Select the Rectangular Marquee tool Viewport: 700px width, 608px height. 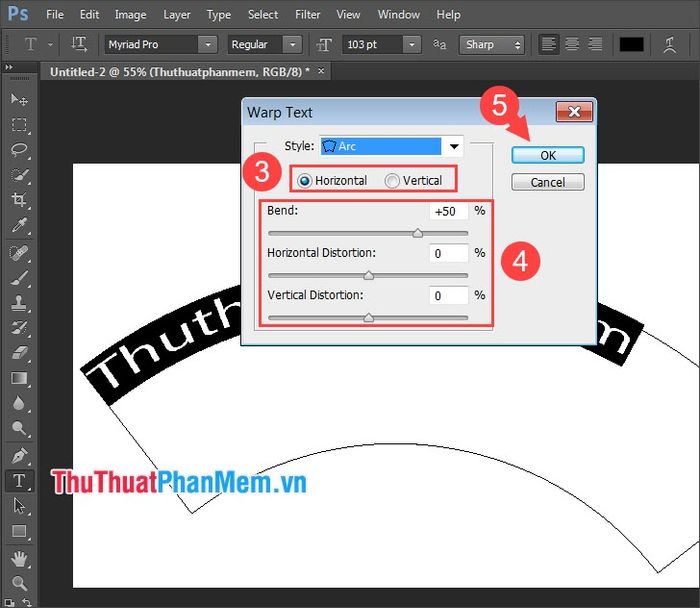pos(19,125)
